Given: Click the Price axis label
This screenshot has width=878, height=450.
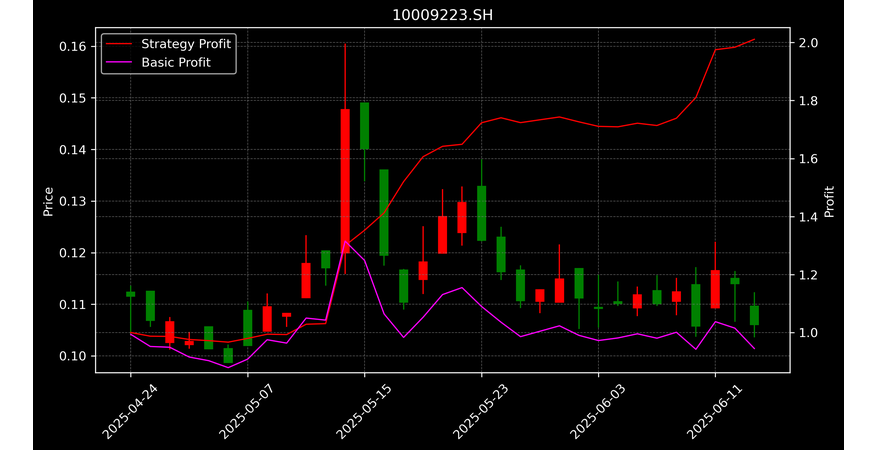Looking at the screenshot, I should (48, 202).
